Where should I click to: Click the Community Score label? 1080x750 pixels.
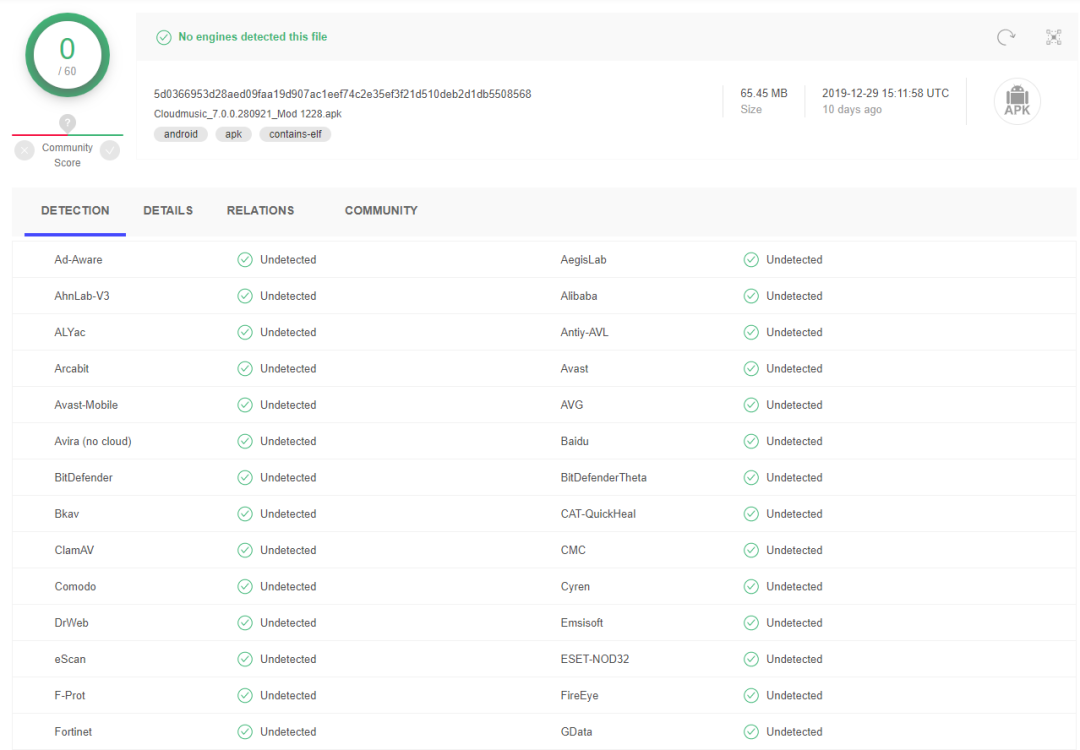68,155
